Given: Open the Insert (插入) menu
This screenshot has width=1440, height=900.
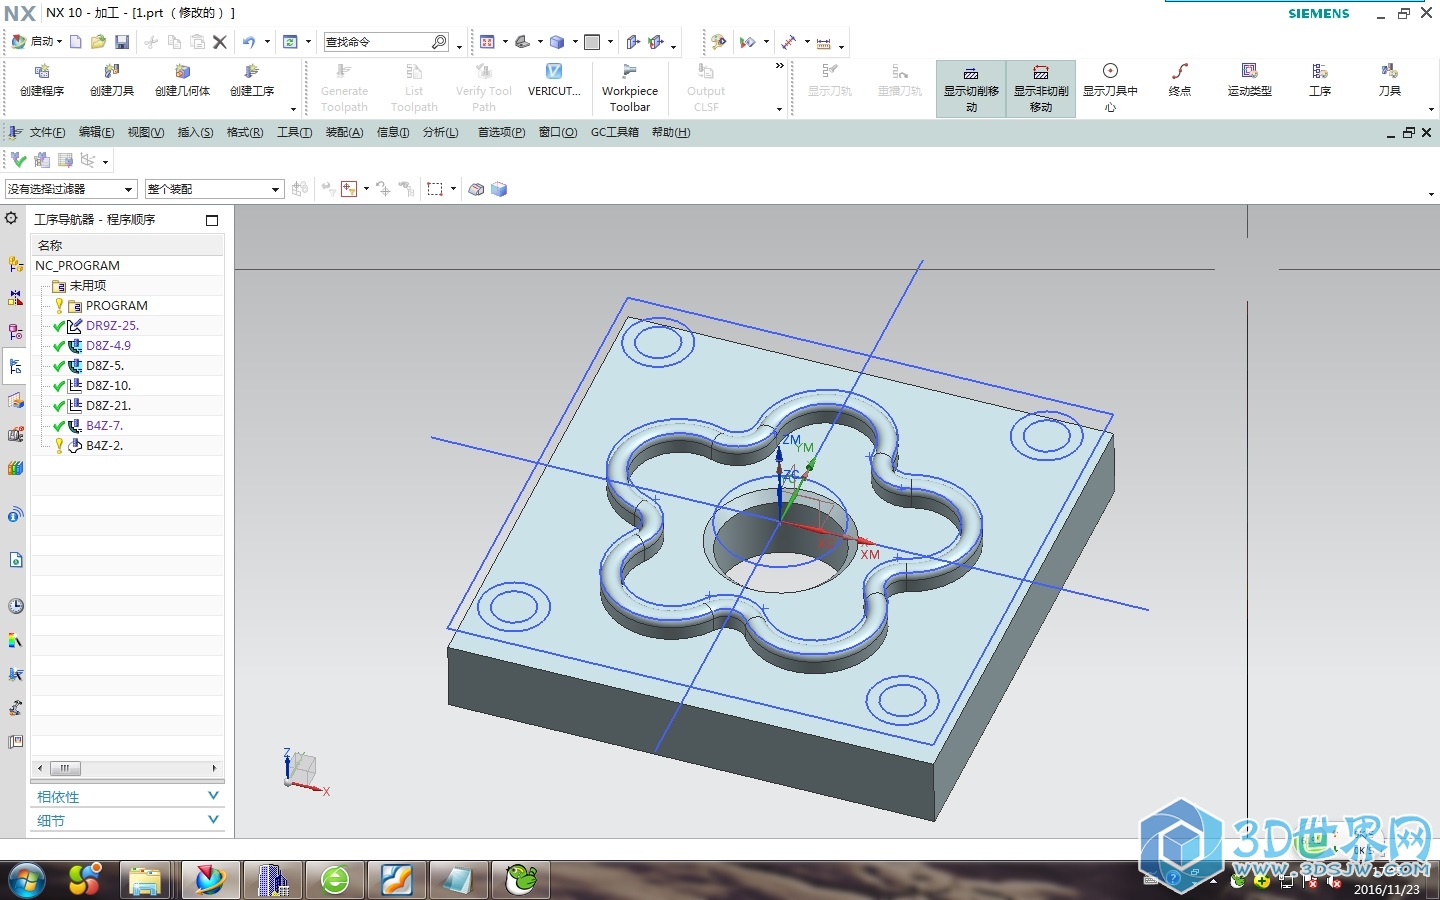Looking at the screenshot, I should (x=195, y=132).
